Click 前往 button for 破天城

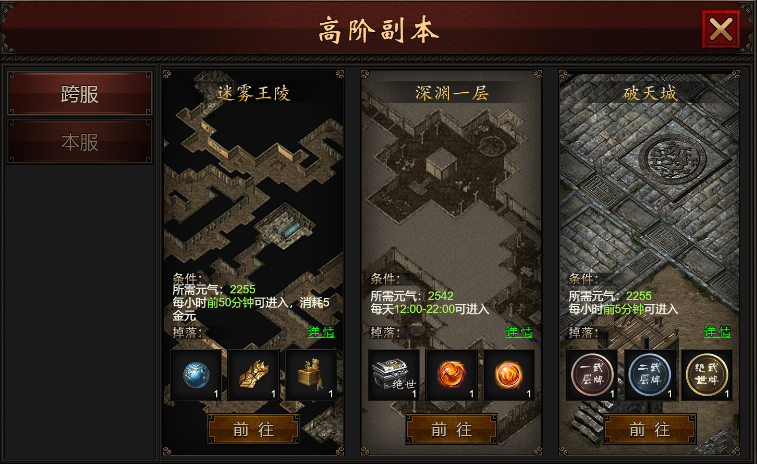pyautogui.click(x=650, y=429)
